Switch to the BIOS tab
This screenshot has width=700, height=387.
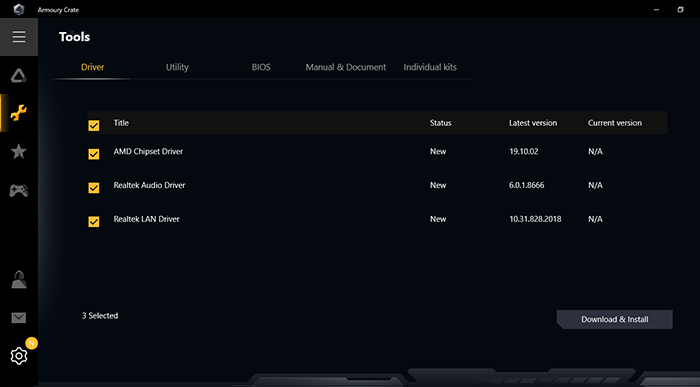click(x=261, y=67)
